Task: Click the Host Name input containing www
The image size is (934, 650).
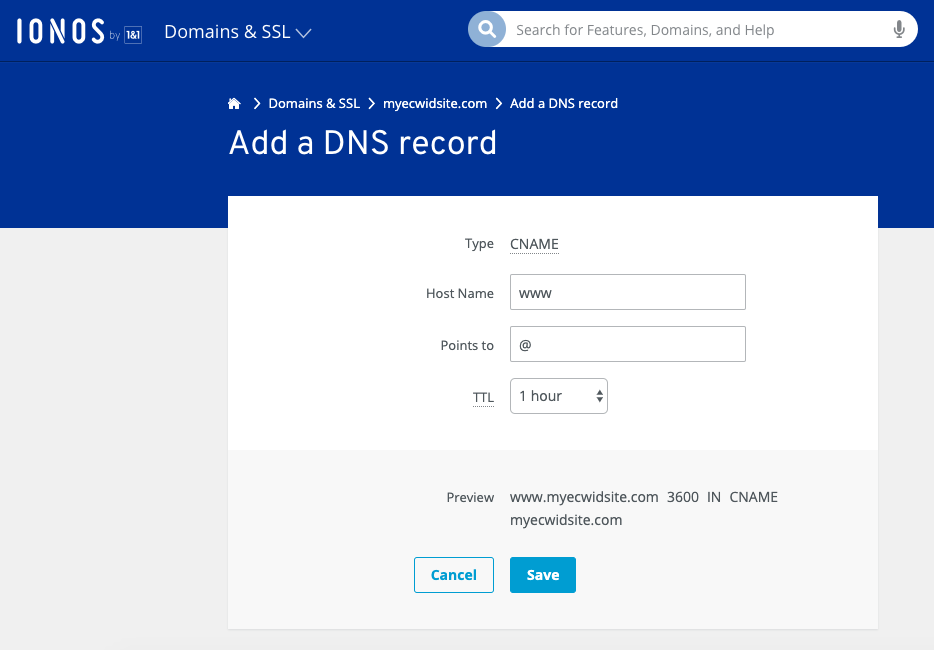Action: click(x=627, y=292)
